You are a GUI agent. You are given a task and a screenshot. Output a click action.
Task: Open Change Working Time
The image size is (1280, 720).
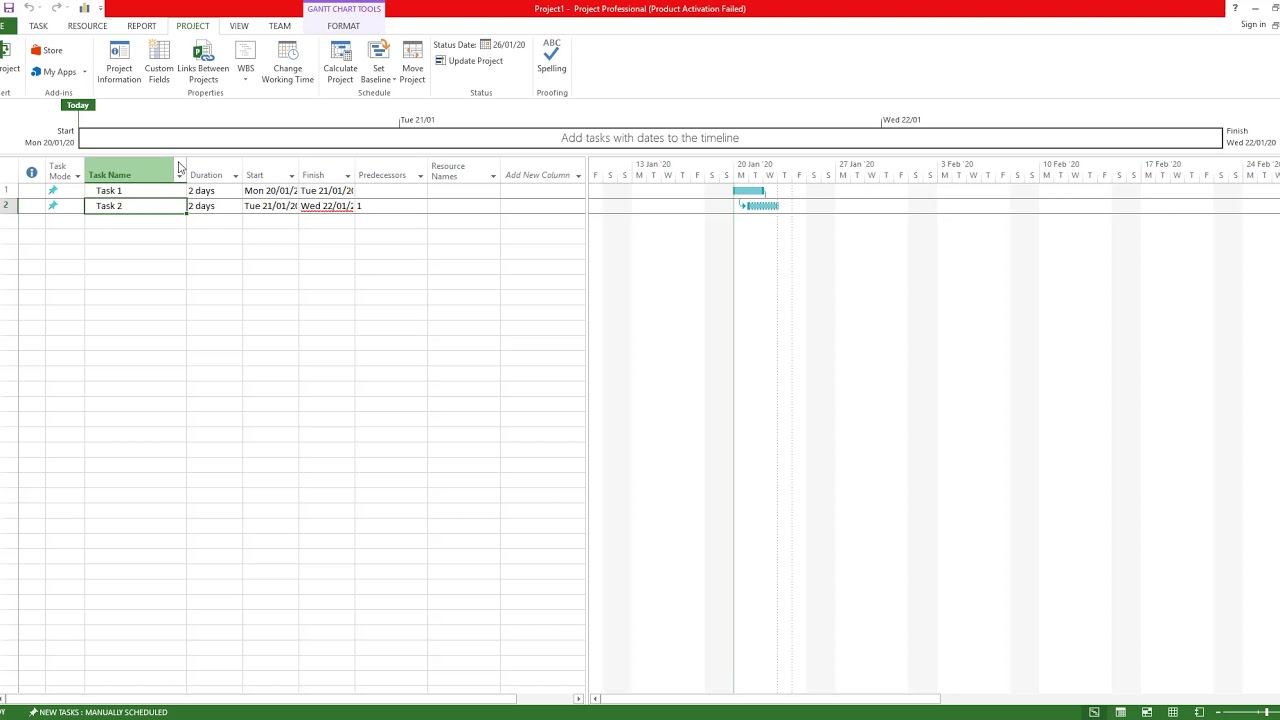288,62
